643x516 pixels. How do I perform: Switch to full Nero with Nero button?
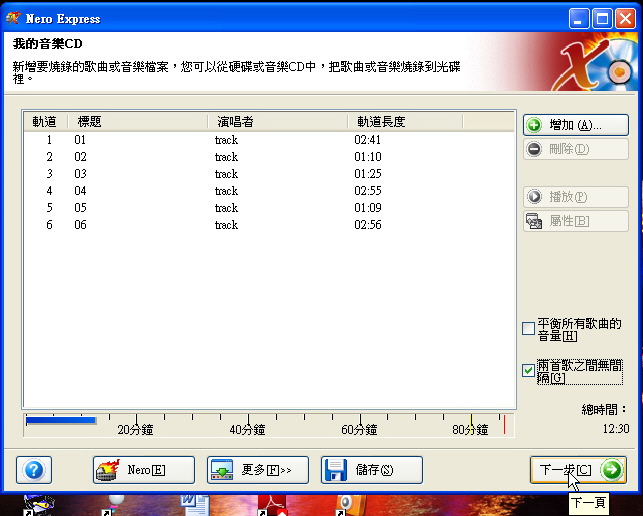[129, 470]
